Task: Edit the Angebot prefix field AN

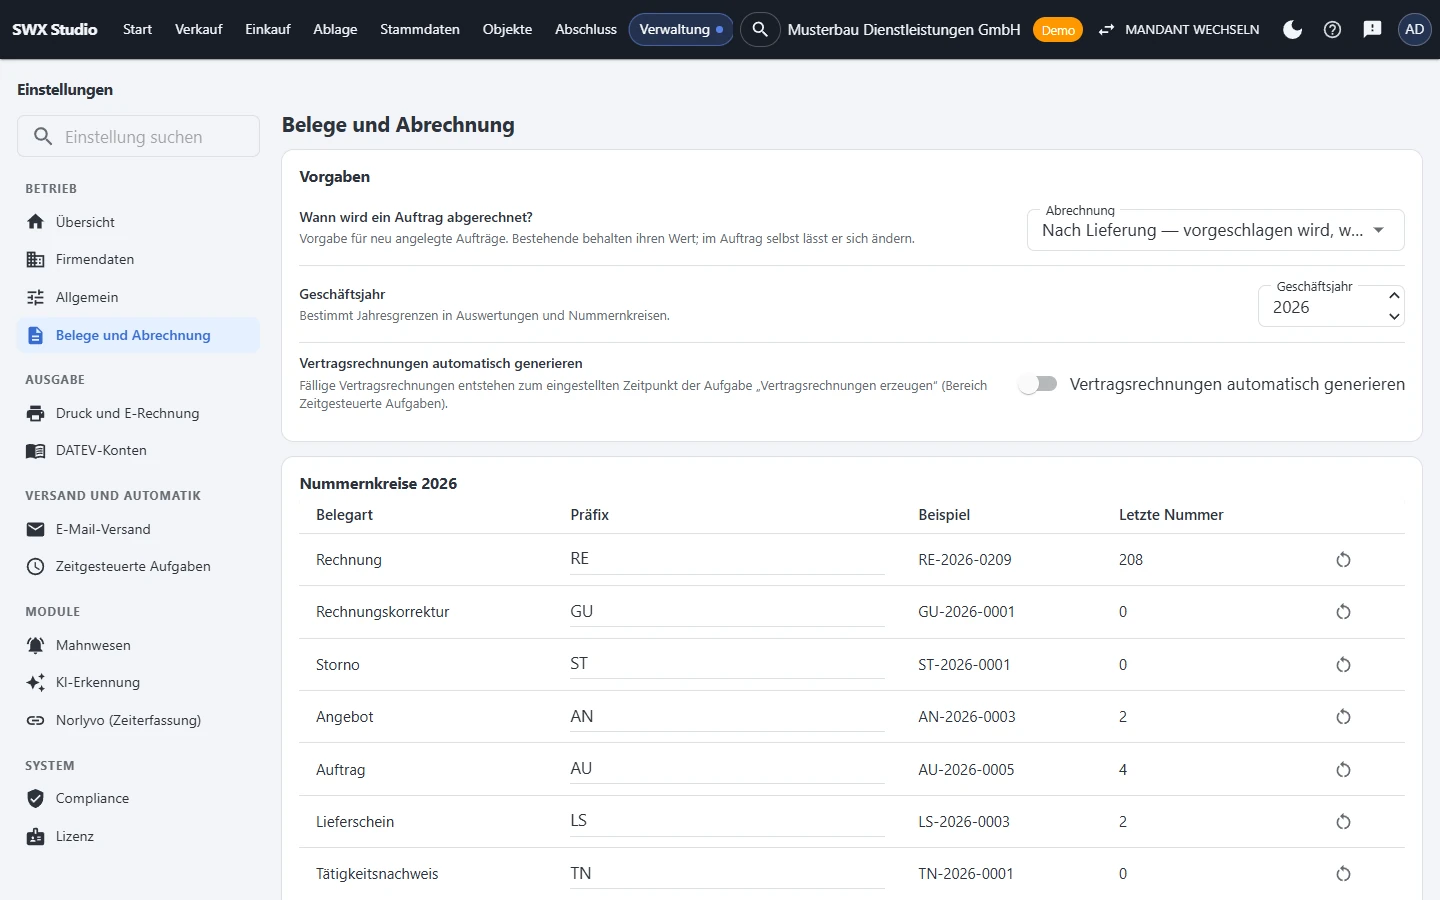Action: (727, 717)
